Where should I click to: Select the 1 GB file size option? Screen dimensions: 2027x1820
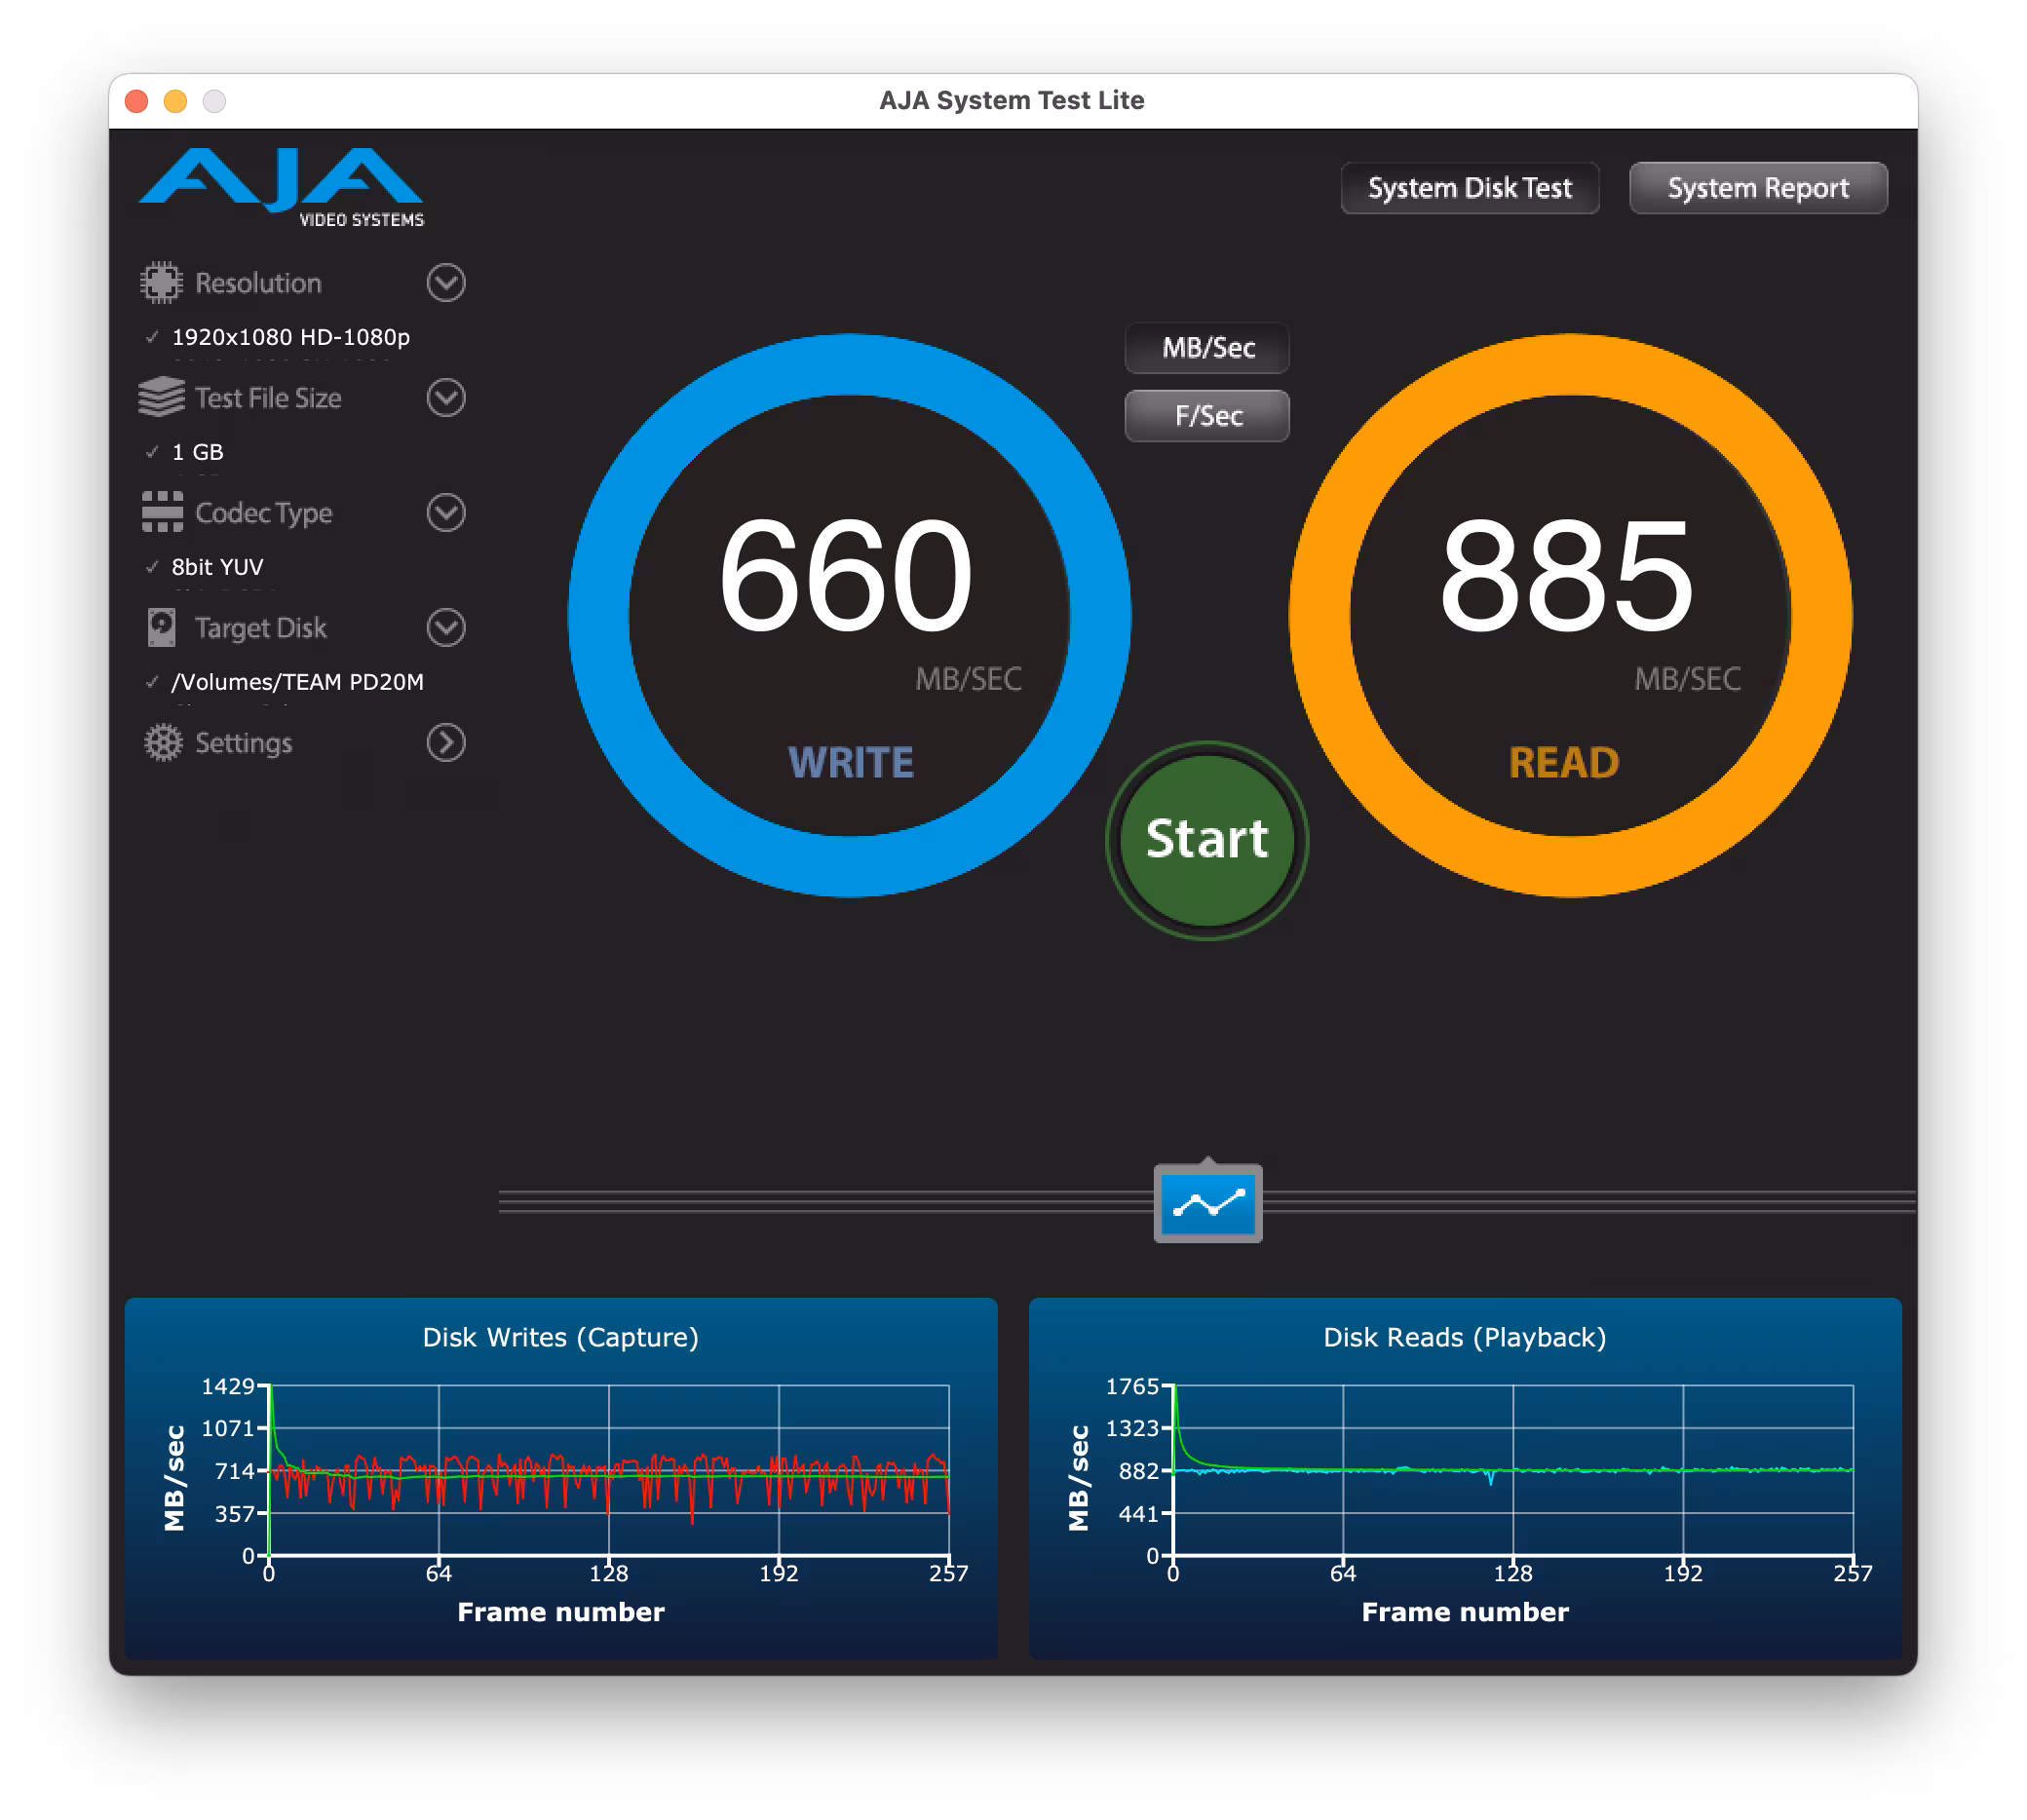point(197,452)
